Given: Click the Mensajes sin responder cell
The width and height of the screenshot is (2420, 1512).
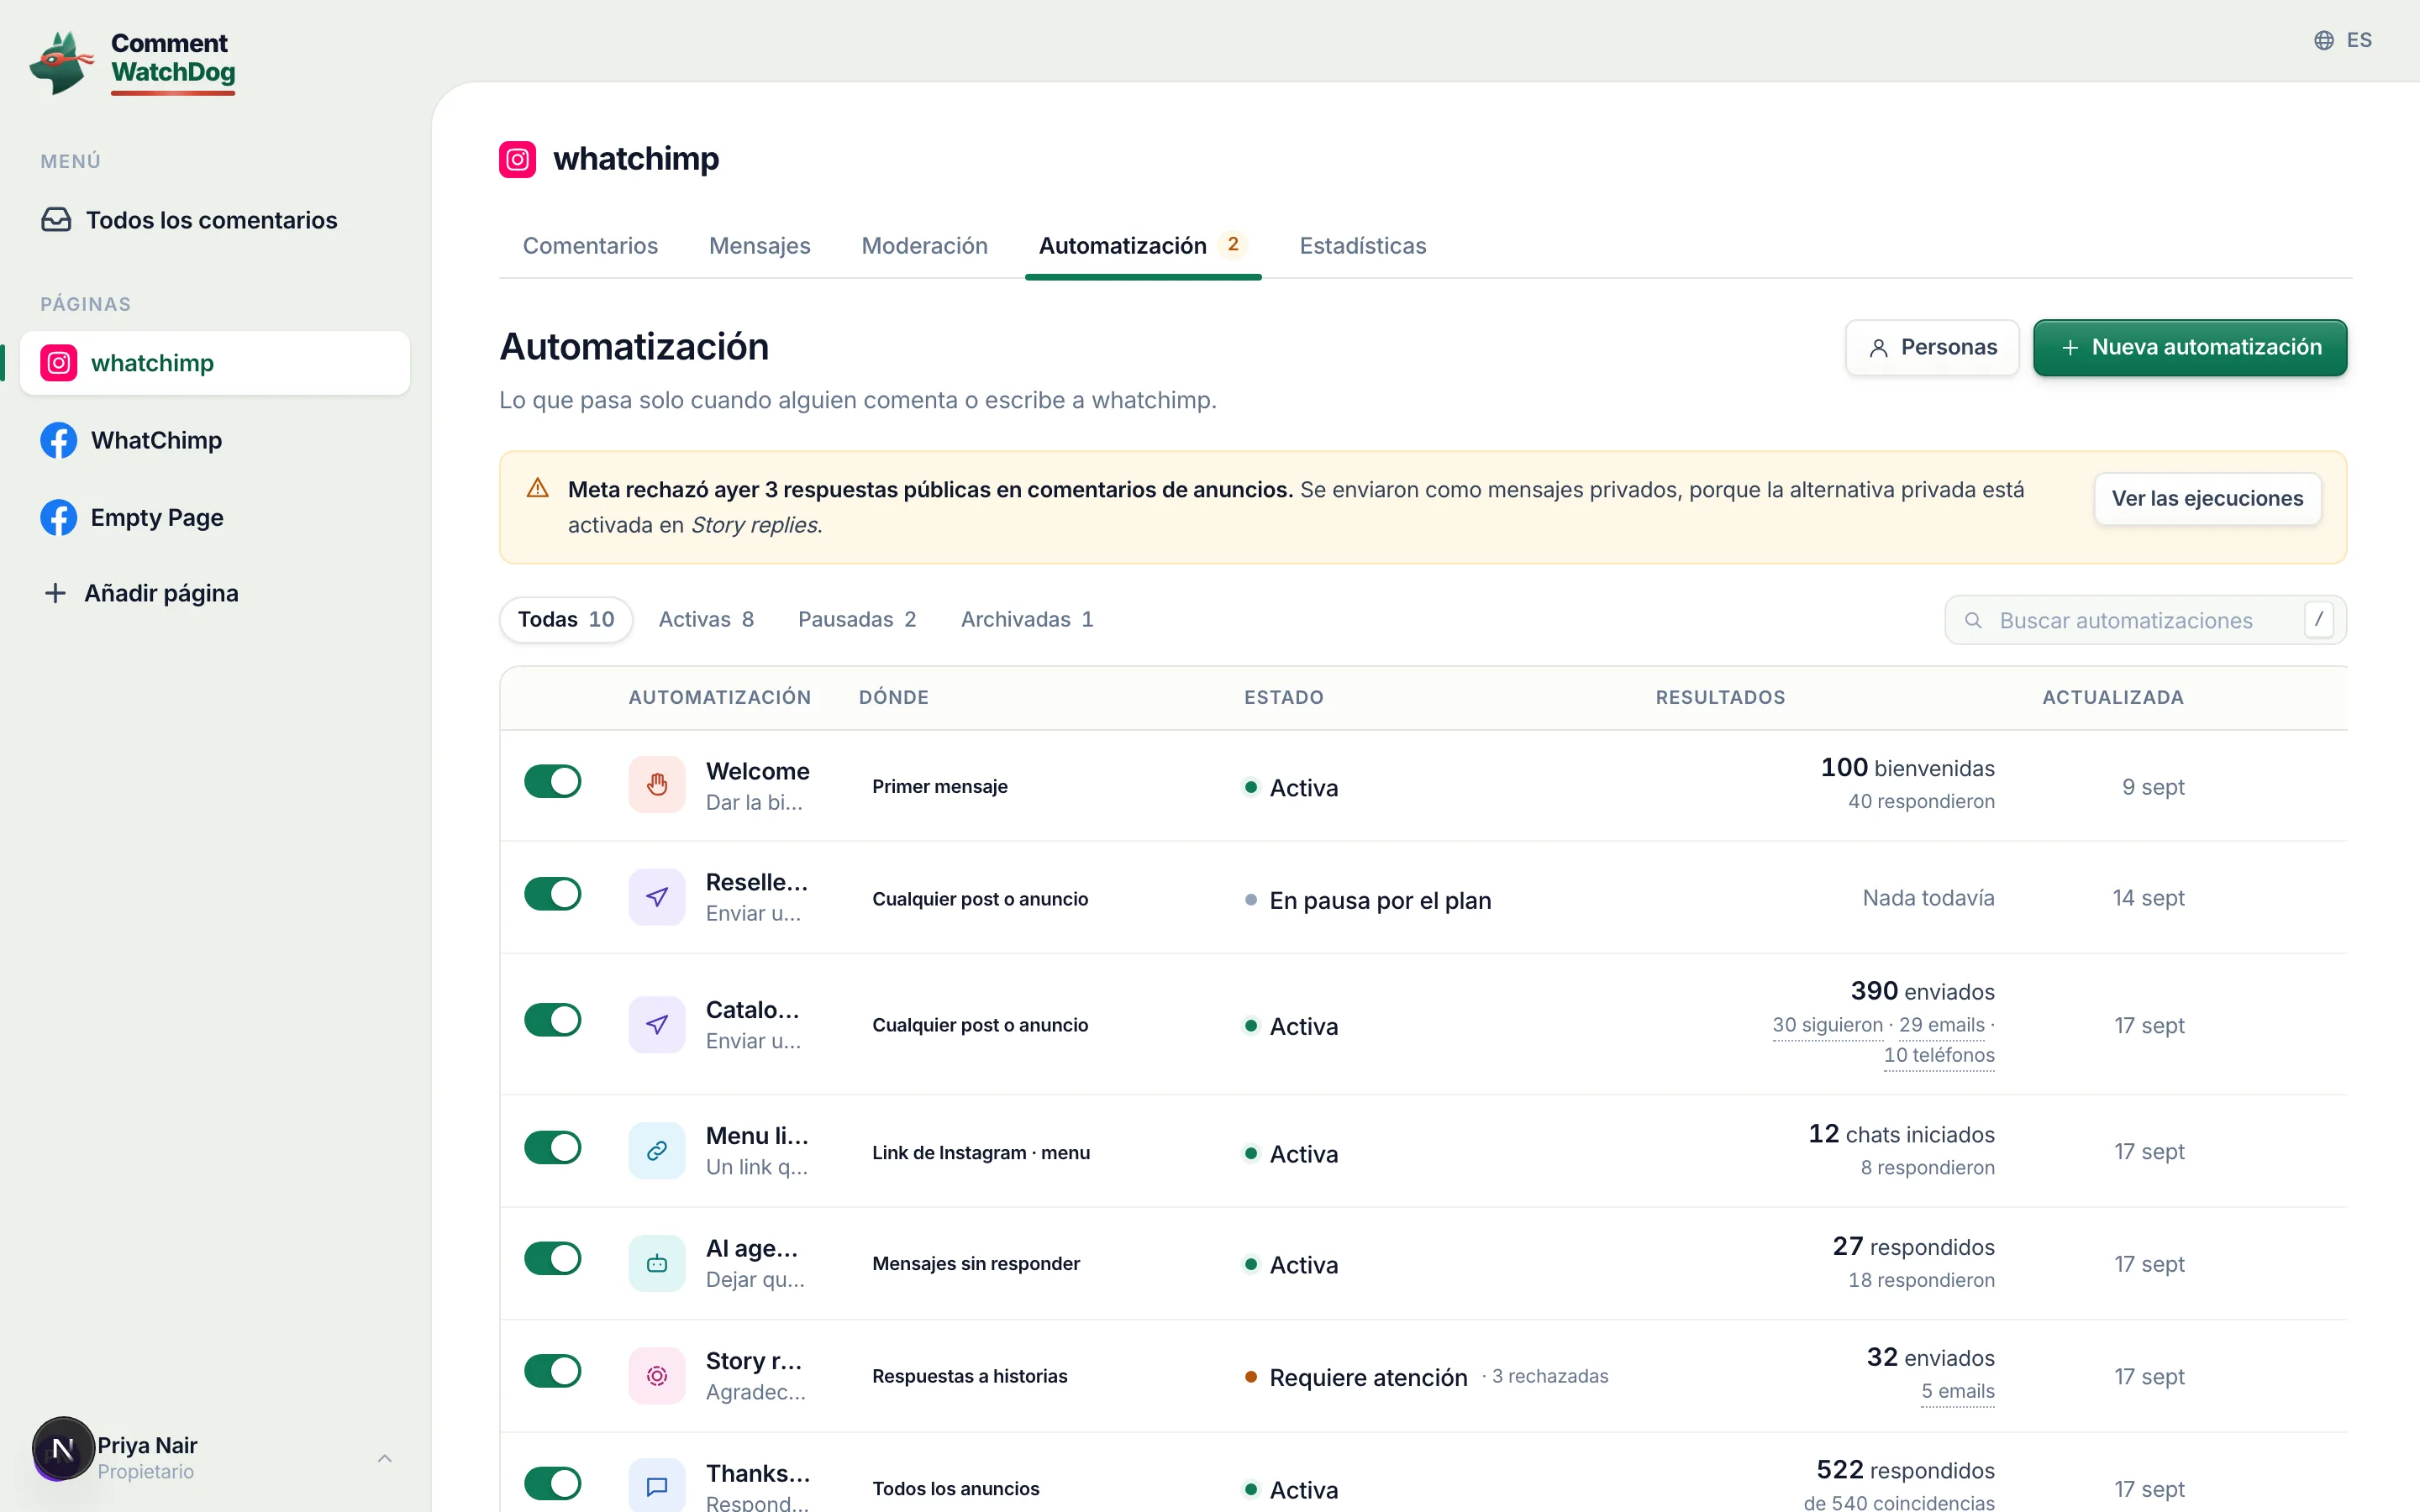Looking at the screenshot, I should click(x=976, y=1264).
